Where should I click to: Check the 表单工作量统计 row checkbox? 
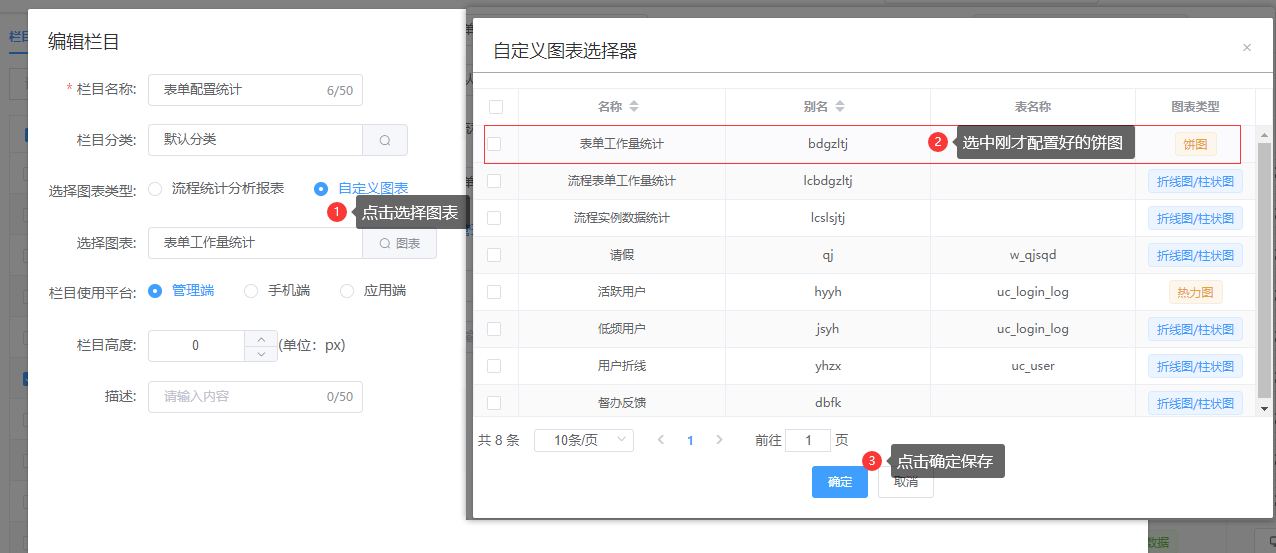coord(494,144)
